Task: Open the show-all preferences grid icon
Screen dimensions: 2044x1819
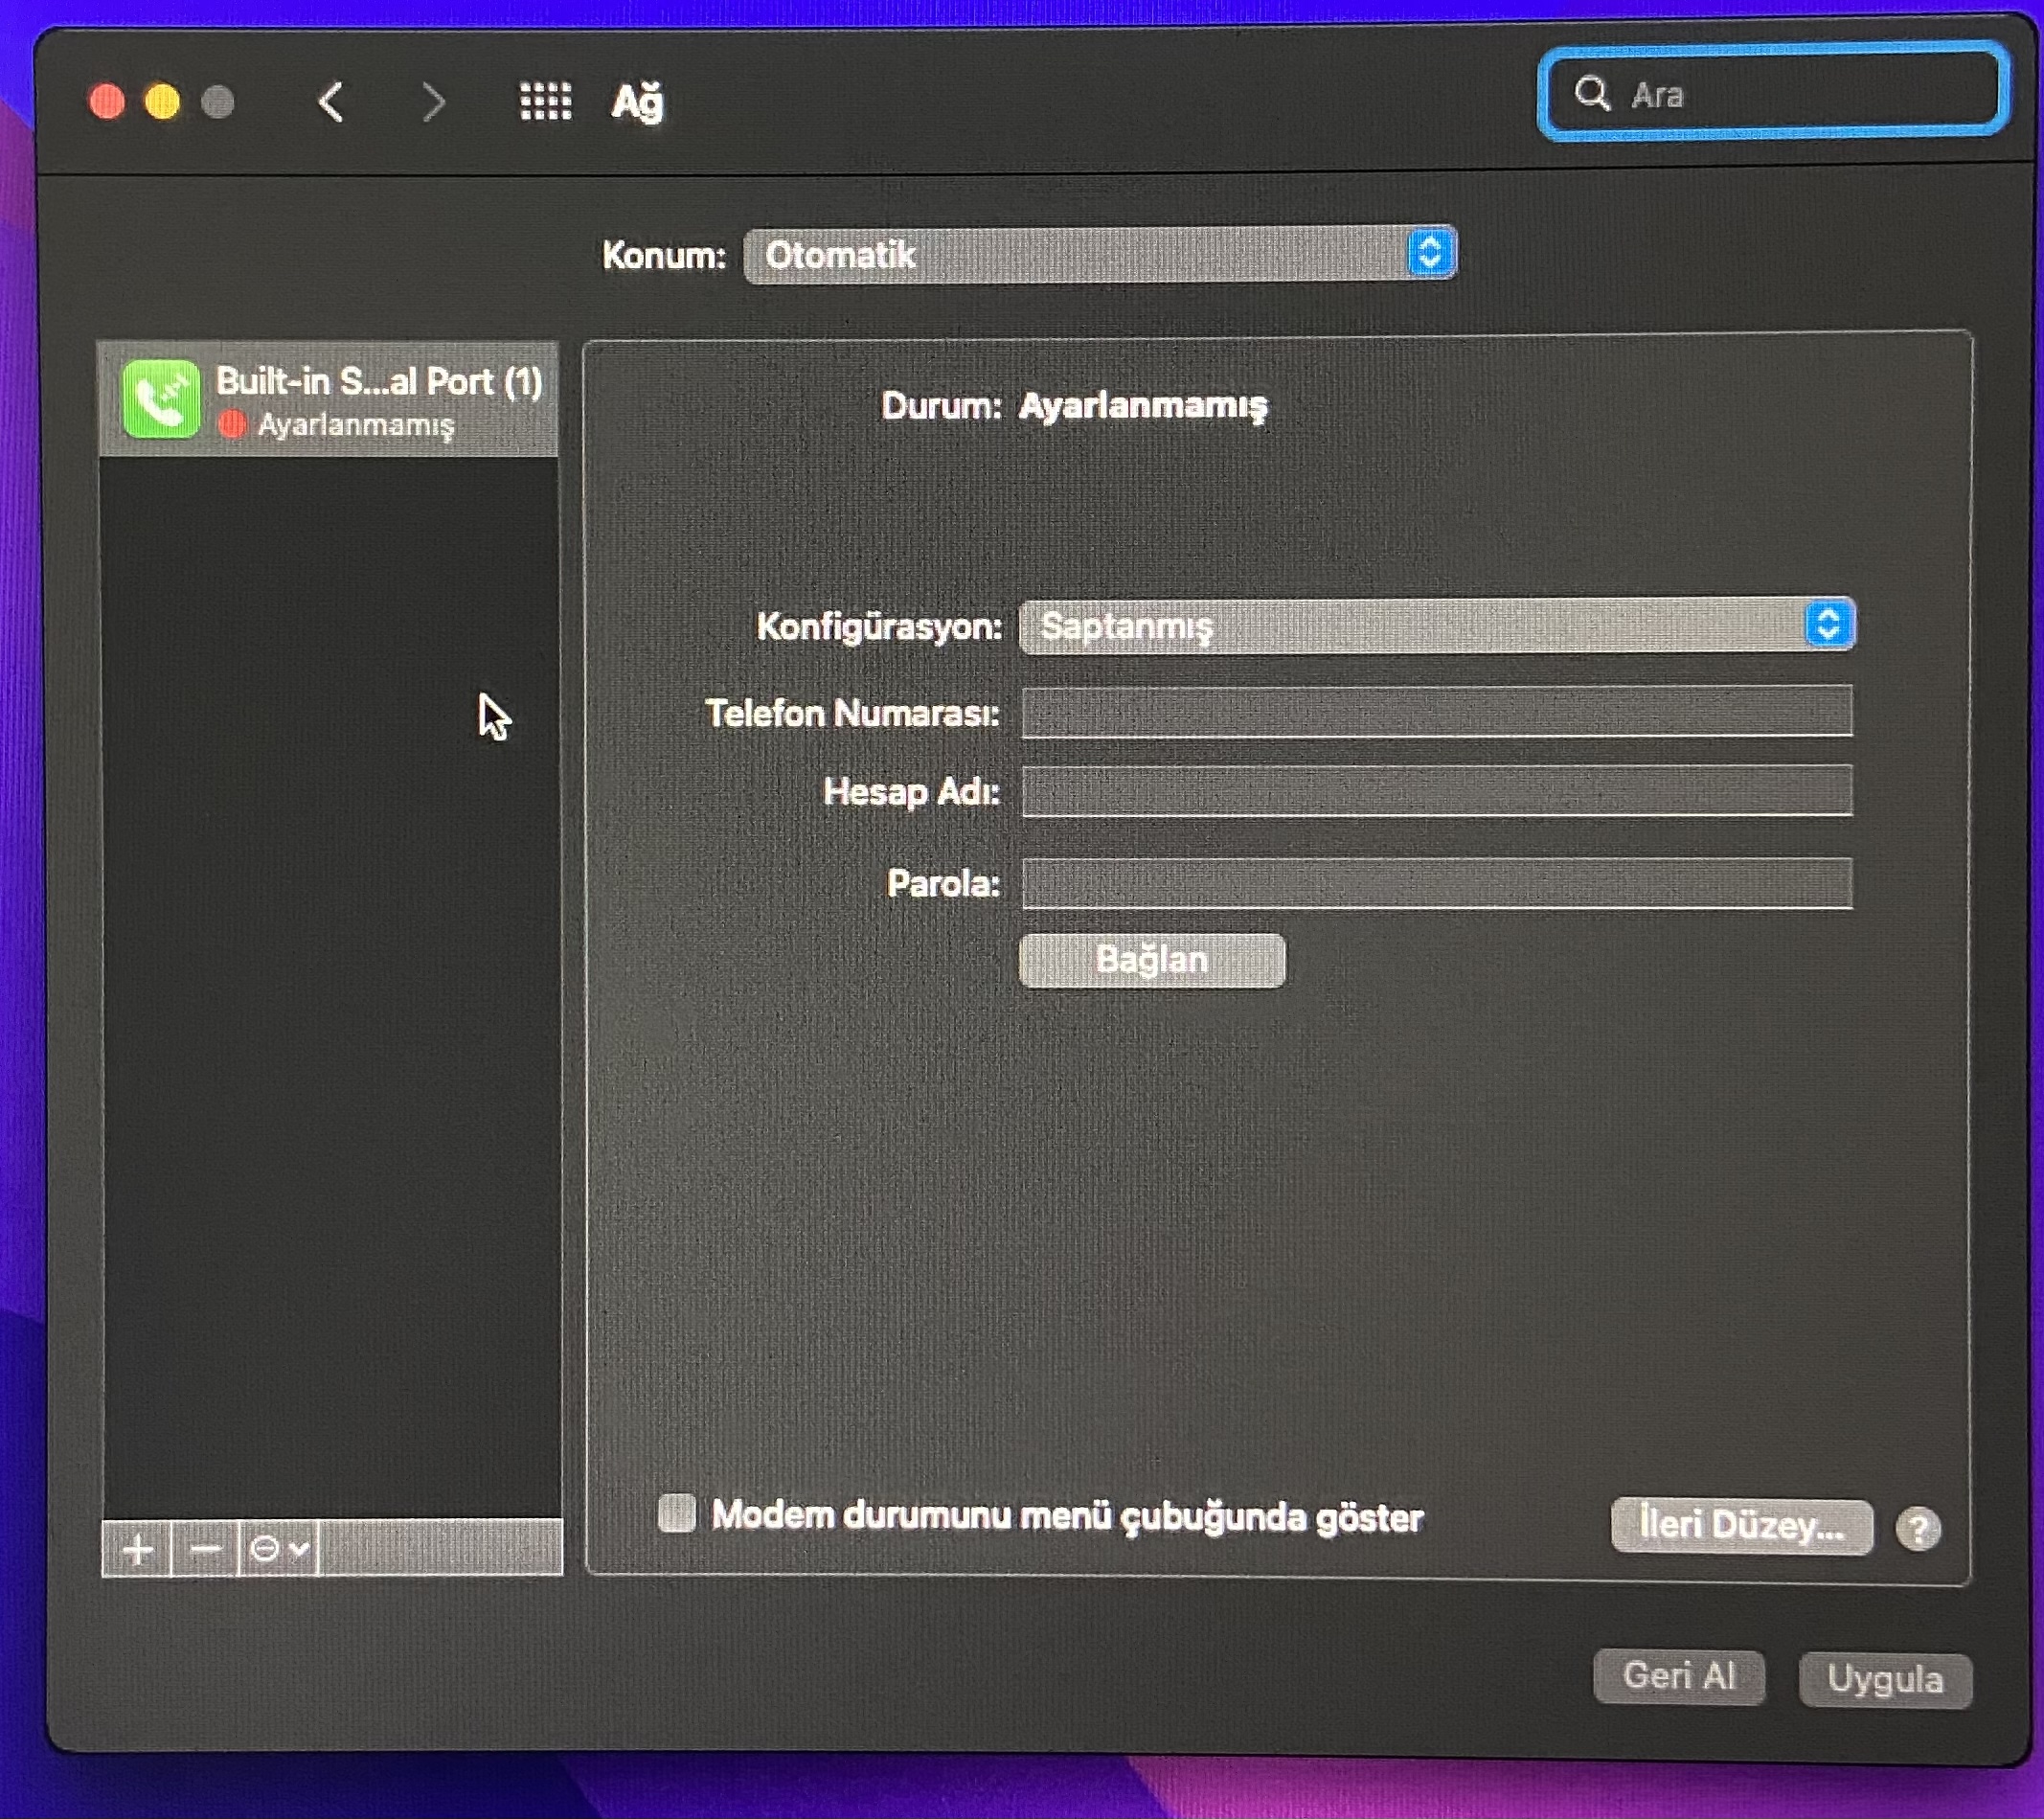Action: click(545, 101)
